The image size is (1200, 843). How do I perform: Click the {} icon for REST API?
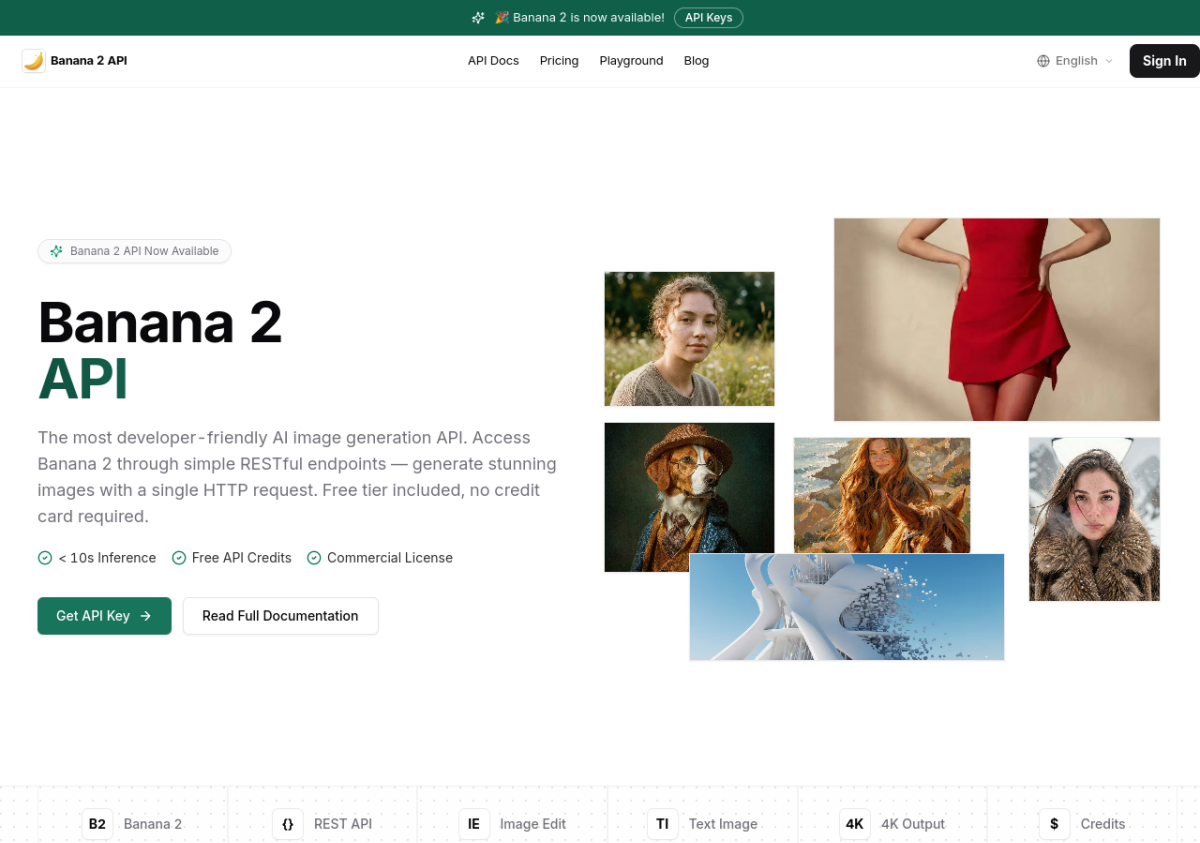click(287, 824)
